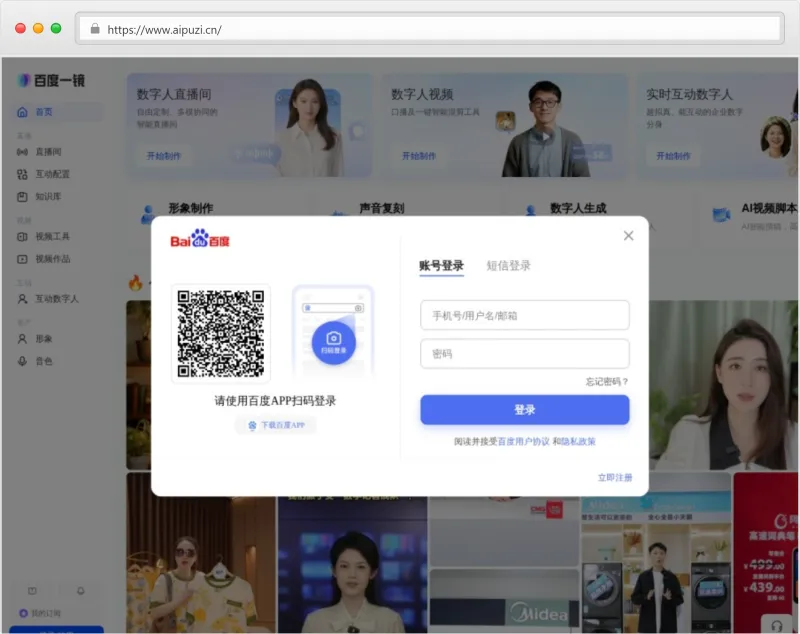800x634 pixels.
Task: Click 开始制作 on 实时互动数字人 card
Action: click(x=673, y=156)
